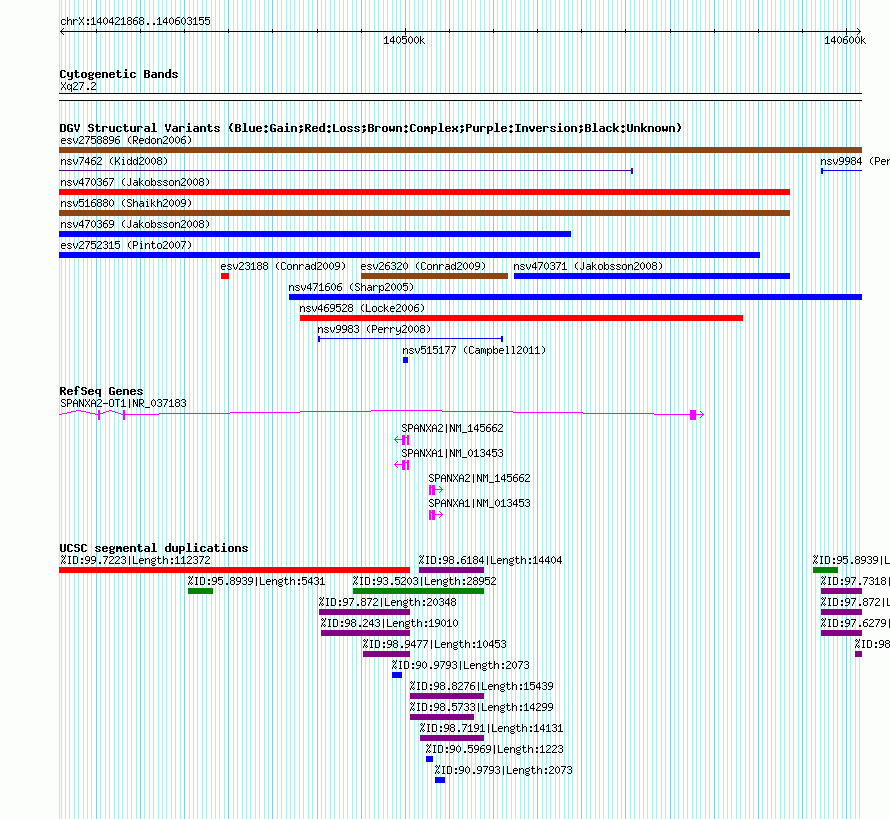This screenshot has height=819, width=890.
Task: Open the Cytogenetic Bands track title
Action: tap(119, 74)
